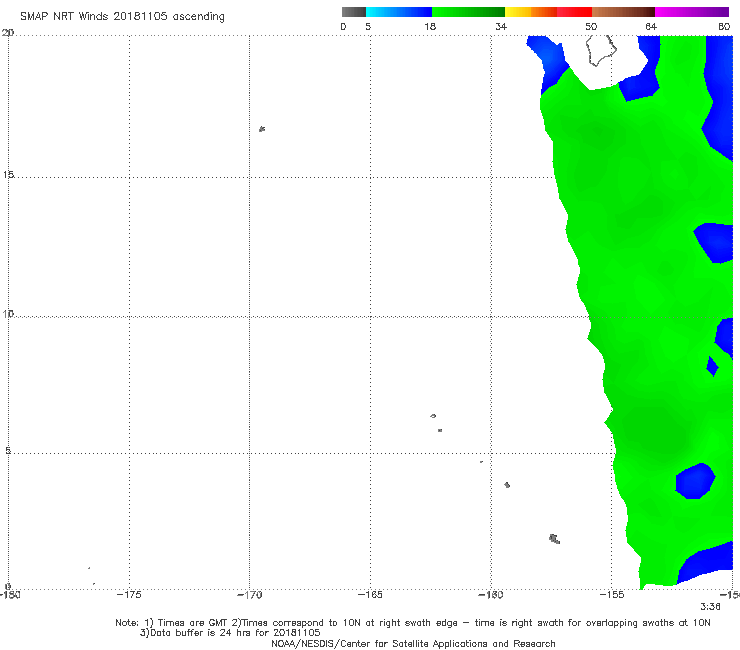
Task: Click the "NOAA/NESDIS/Center for Satellite Applications and Research" credit
Action: [413, 643]
